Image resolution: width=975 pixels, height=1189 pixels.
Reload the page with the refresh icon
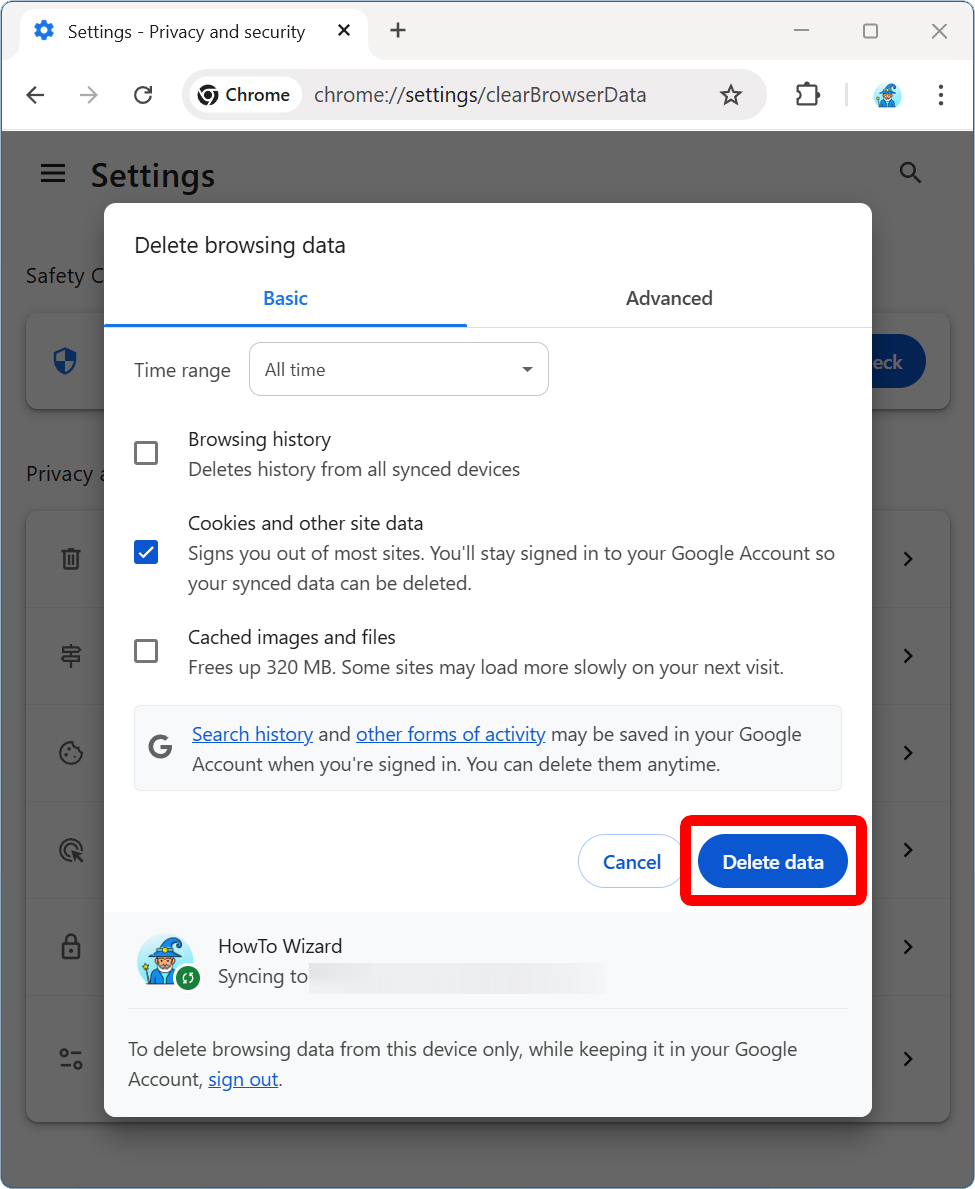point(143,95)
